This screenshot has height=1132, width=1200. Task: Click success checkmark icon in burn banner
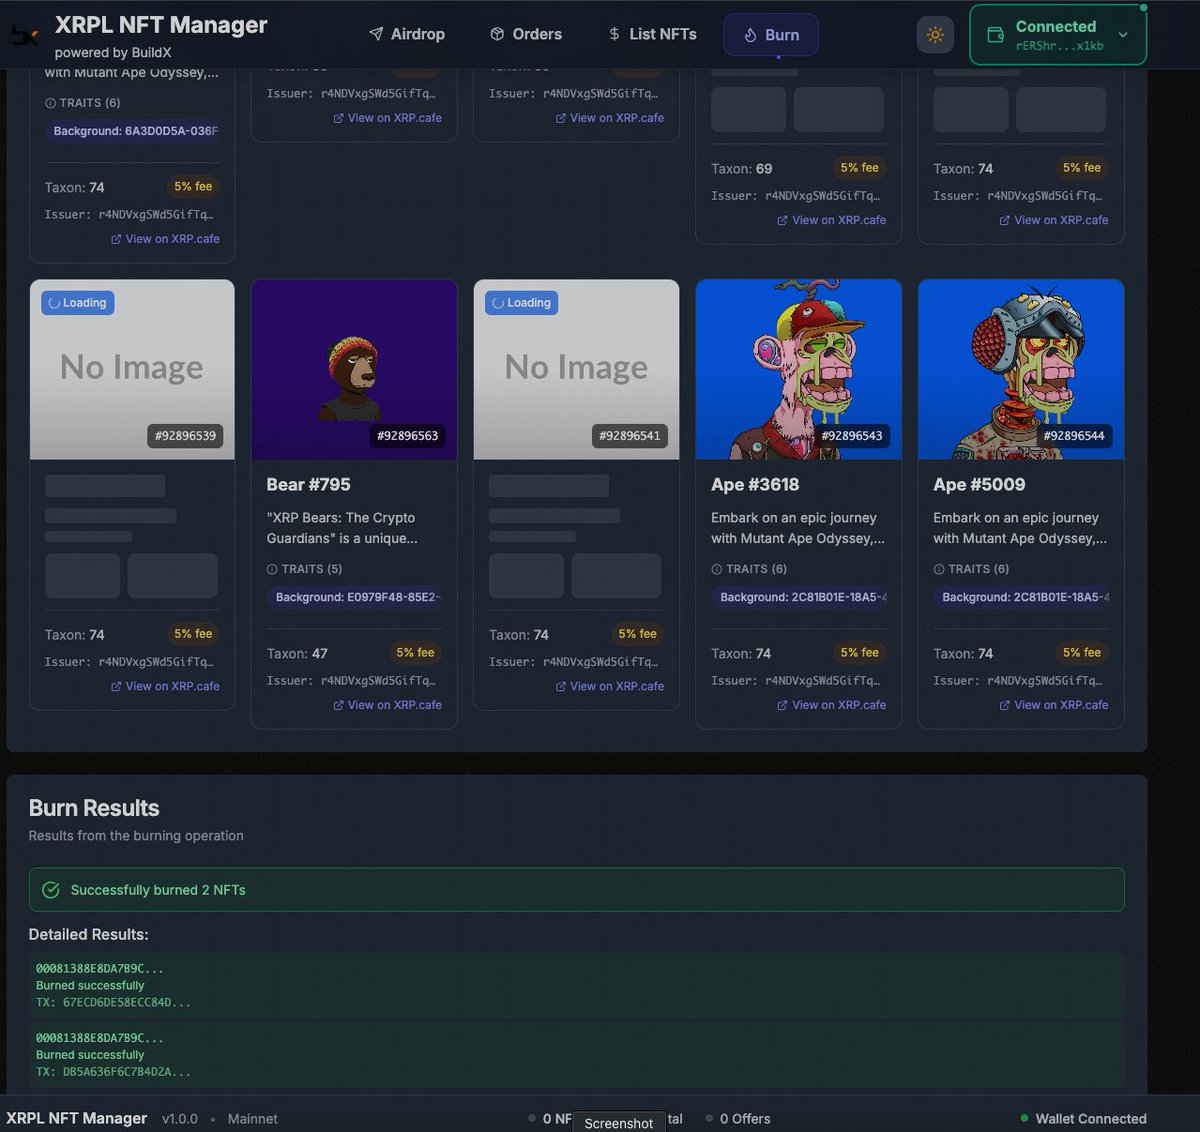[x=51, y=890]
